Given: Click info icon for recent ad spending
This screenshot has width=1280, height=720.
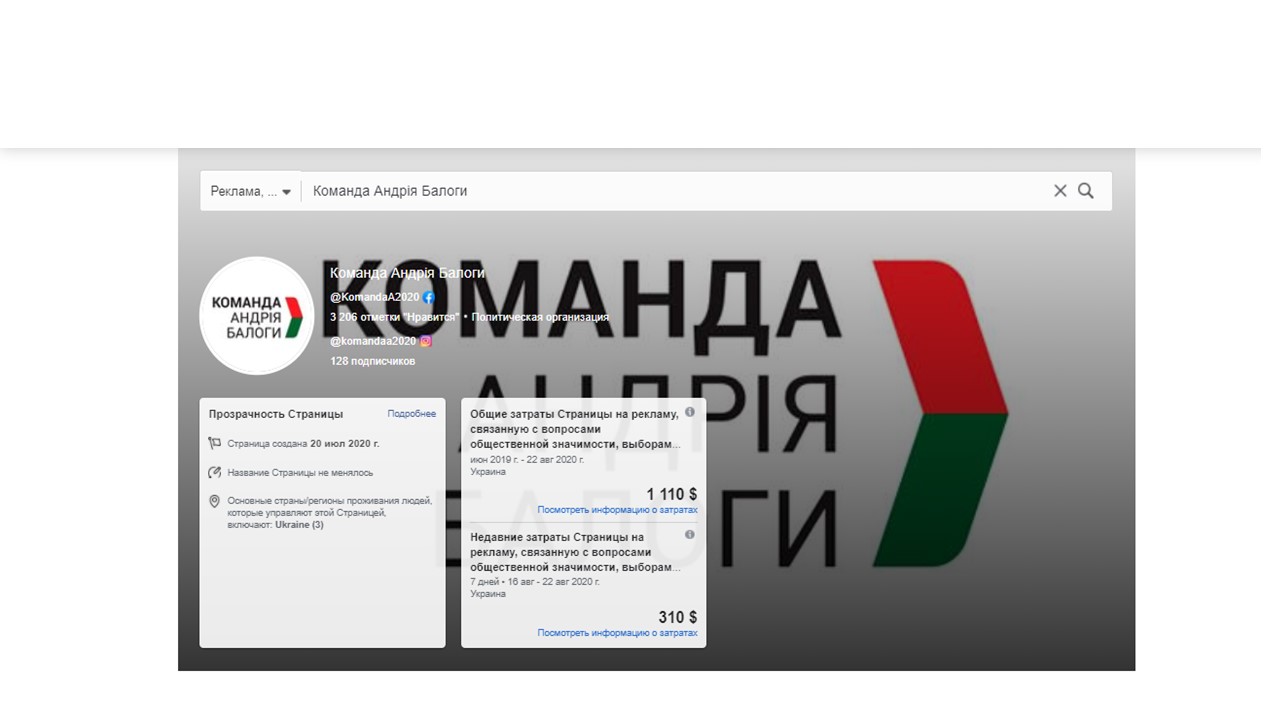Looking at the screenshot, I should tap(689, 535).
